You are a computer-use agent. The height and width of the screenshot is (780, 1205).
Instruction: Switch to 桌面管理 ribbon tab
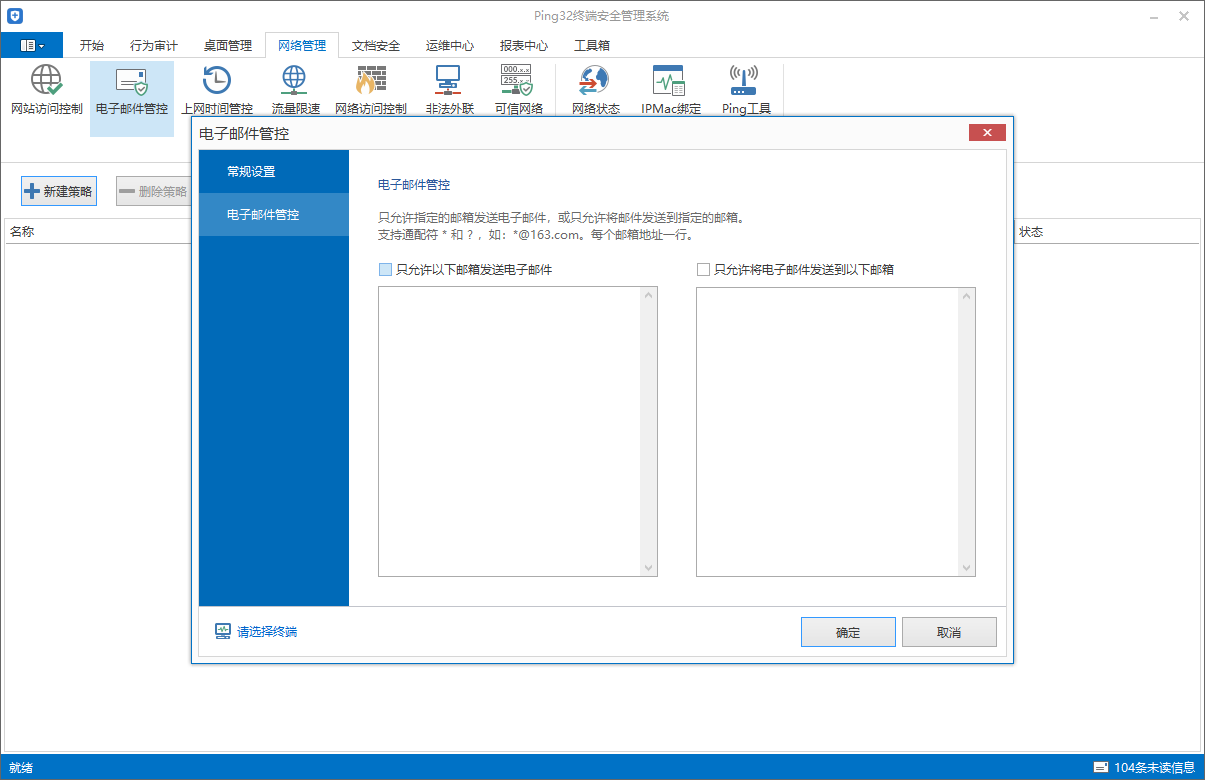[228, 46]
